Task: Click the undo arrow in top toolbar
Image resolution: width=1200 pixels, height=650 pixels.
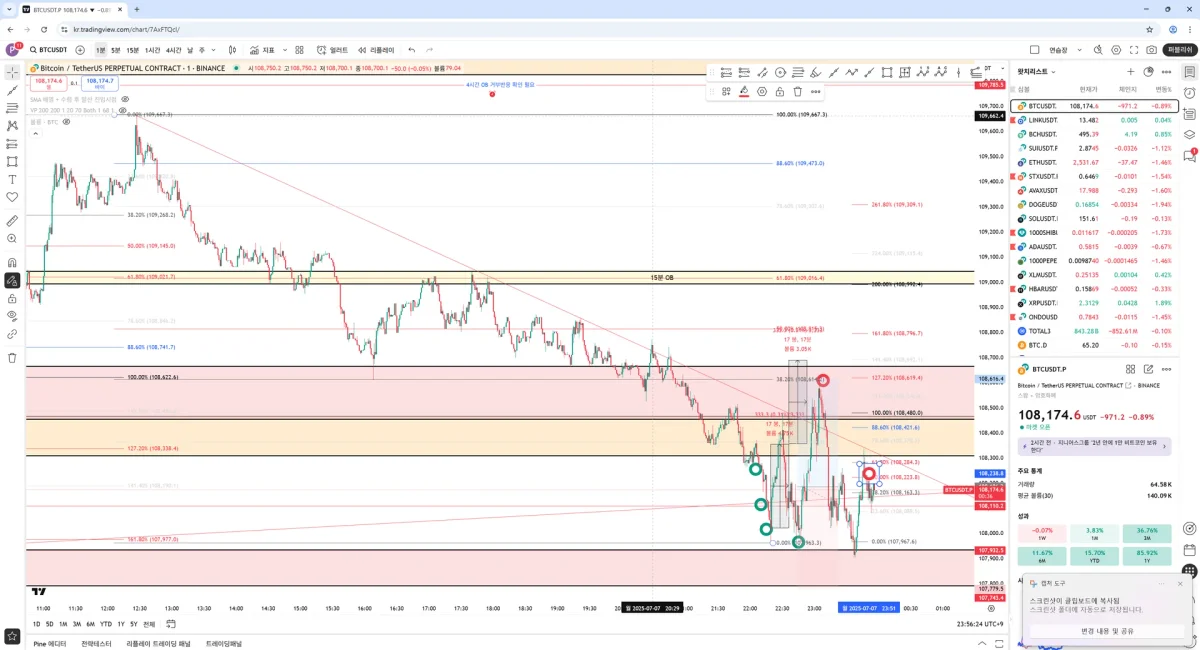Action: click(411, 50)
